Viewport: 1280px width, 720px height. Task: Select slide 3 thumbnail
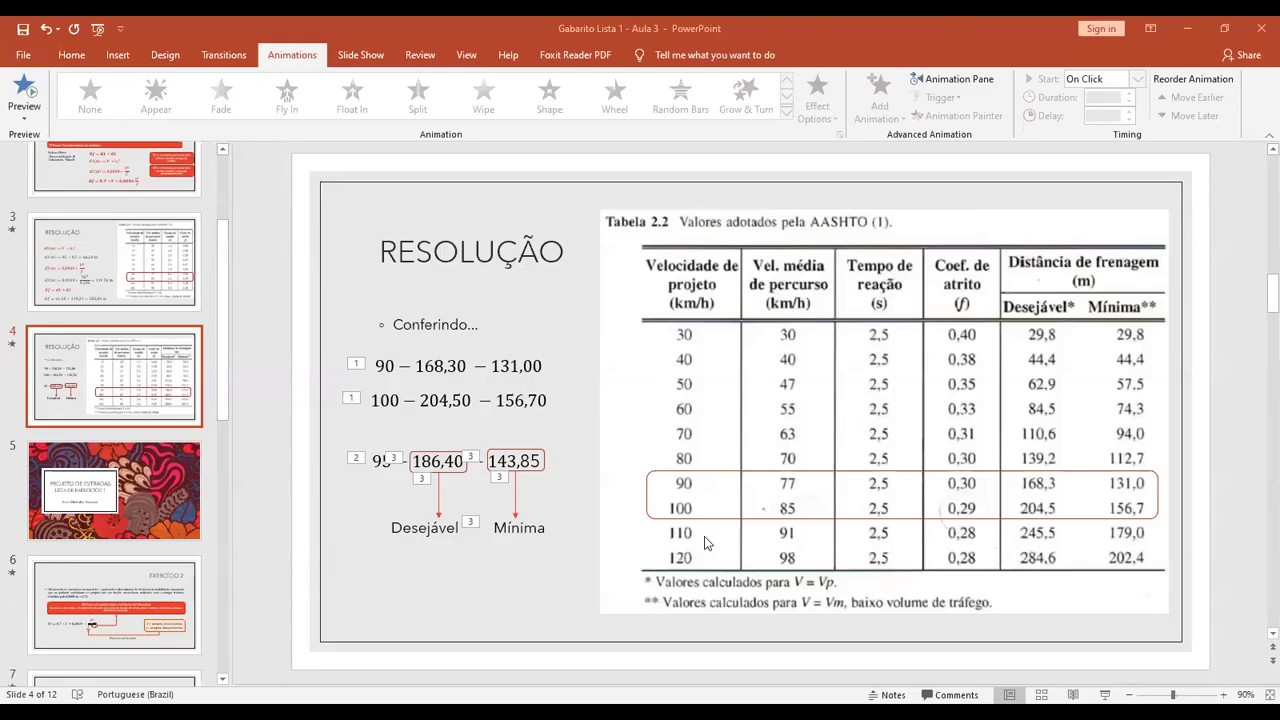[114, 262]
